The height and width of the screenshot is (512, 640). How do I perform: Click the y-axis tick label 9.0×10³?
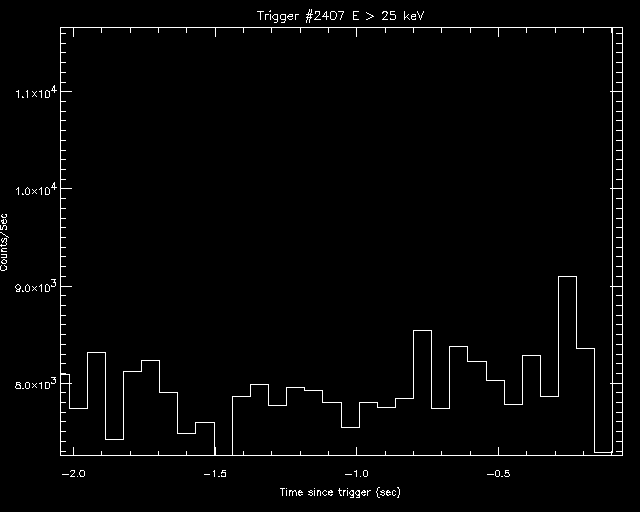tap(36, 287)
